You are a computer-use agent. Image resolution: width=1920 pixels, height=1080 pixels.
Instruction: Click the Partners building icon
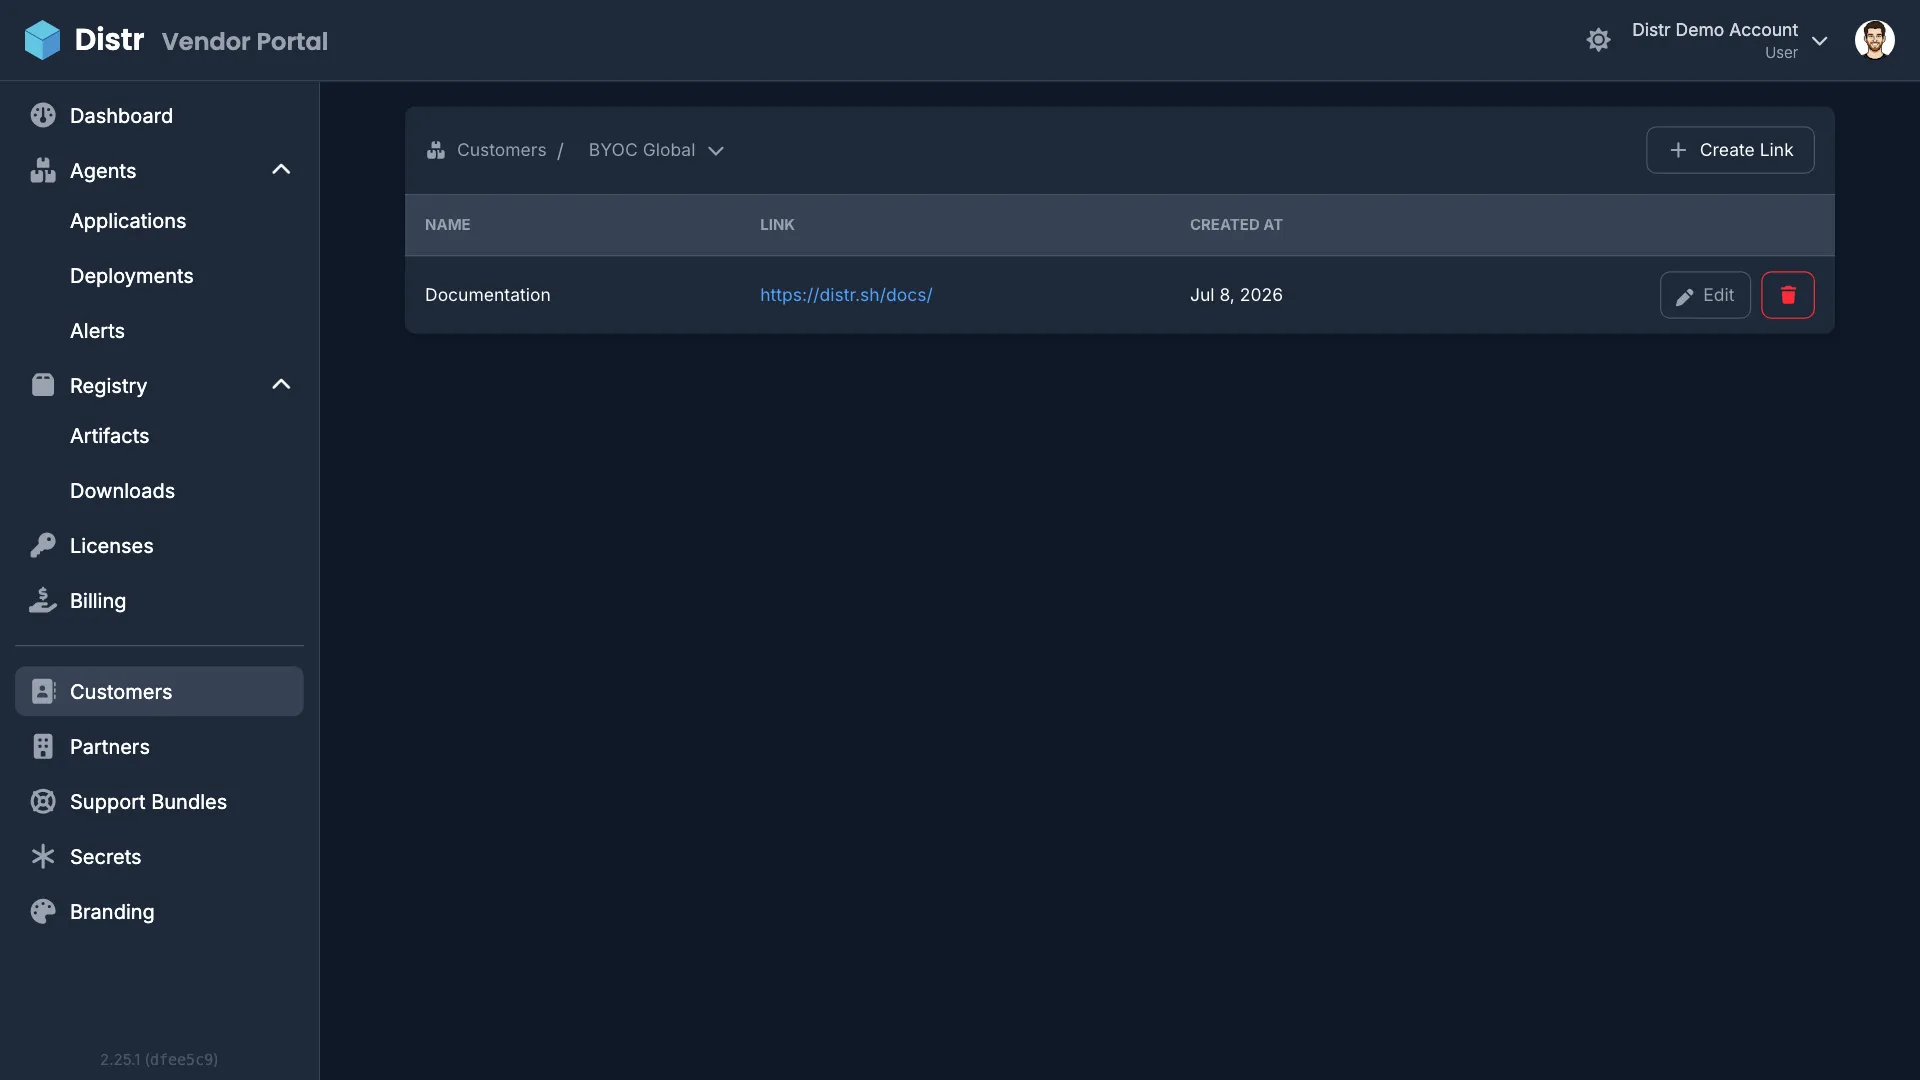(x=43, y=746)
